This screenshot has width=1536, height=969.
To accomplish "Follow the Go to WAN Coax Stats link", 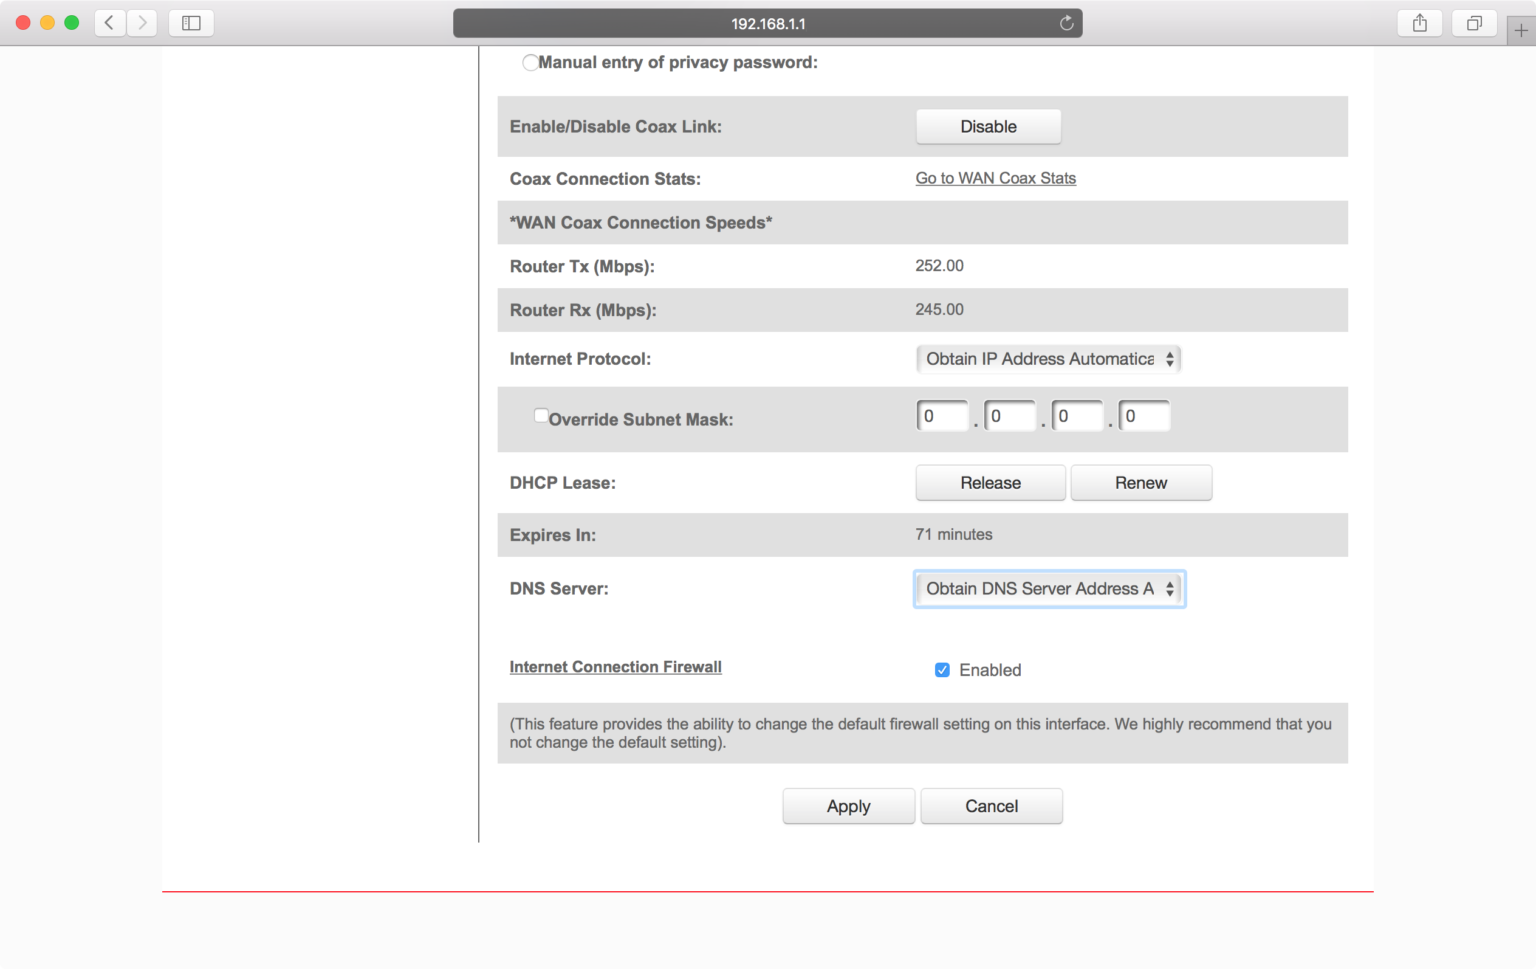I will pyautogui.click(x=995, y=178).
